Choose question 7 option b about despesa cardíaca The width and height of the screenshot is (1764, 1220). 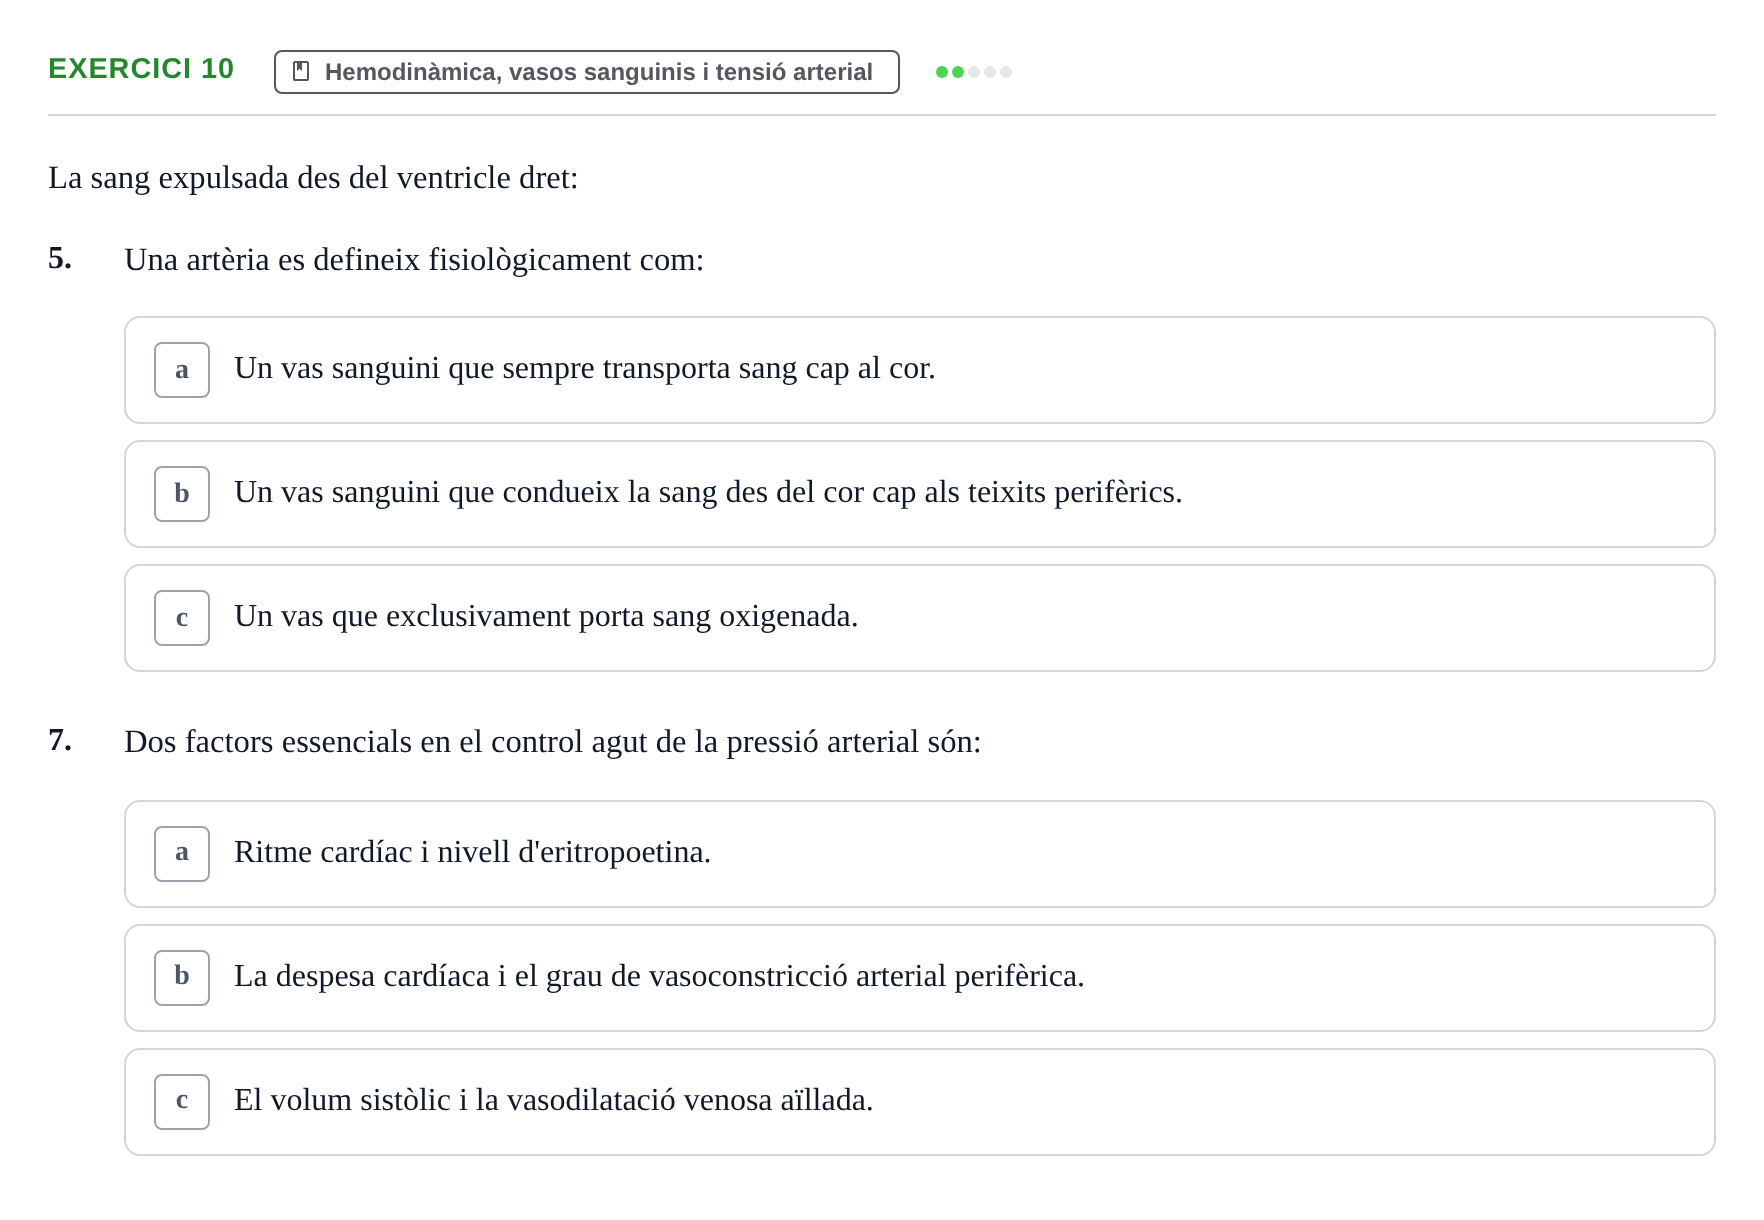[920, 978]
